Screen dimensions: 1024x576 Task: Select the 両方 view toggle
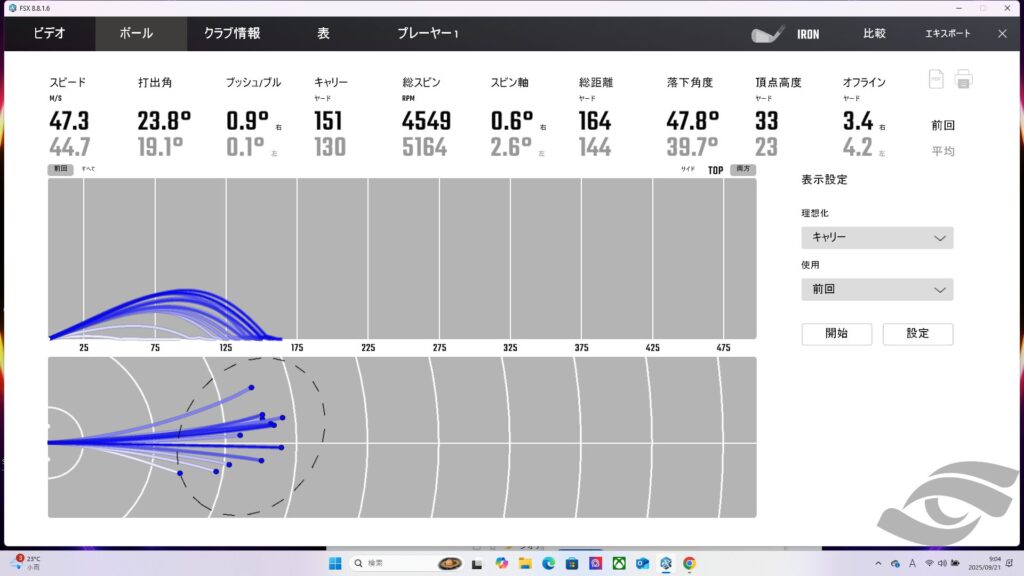click(x=742, y=170)
